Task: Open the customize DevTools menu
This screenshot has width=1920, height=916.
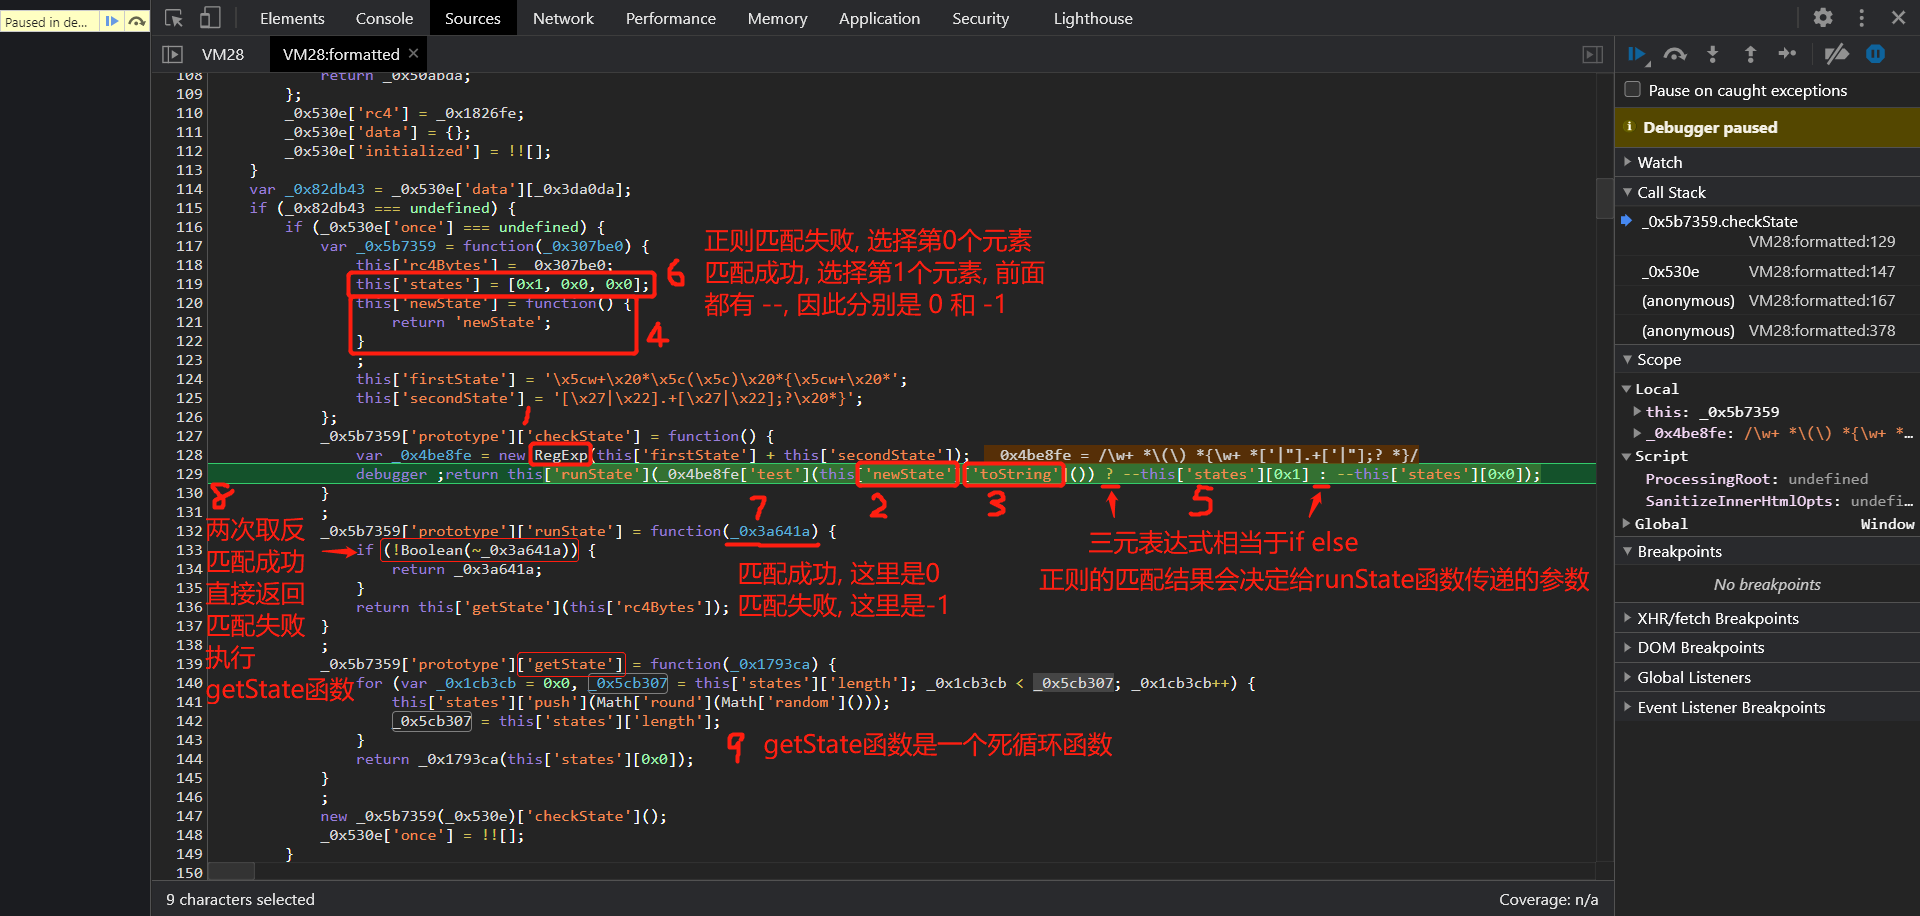Action: pos(1861,17)
